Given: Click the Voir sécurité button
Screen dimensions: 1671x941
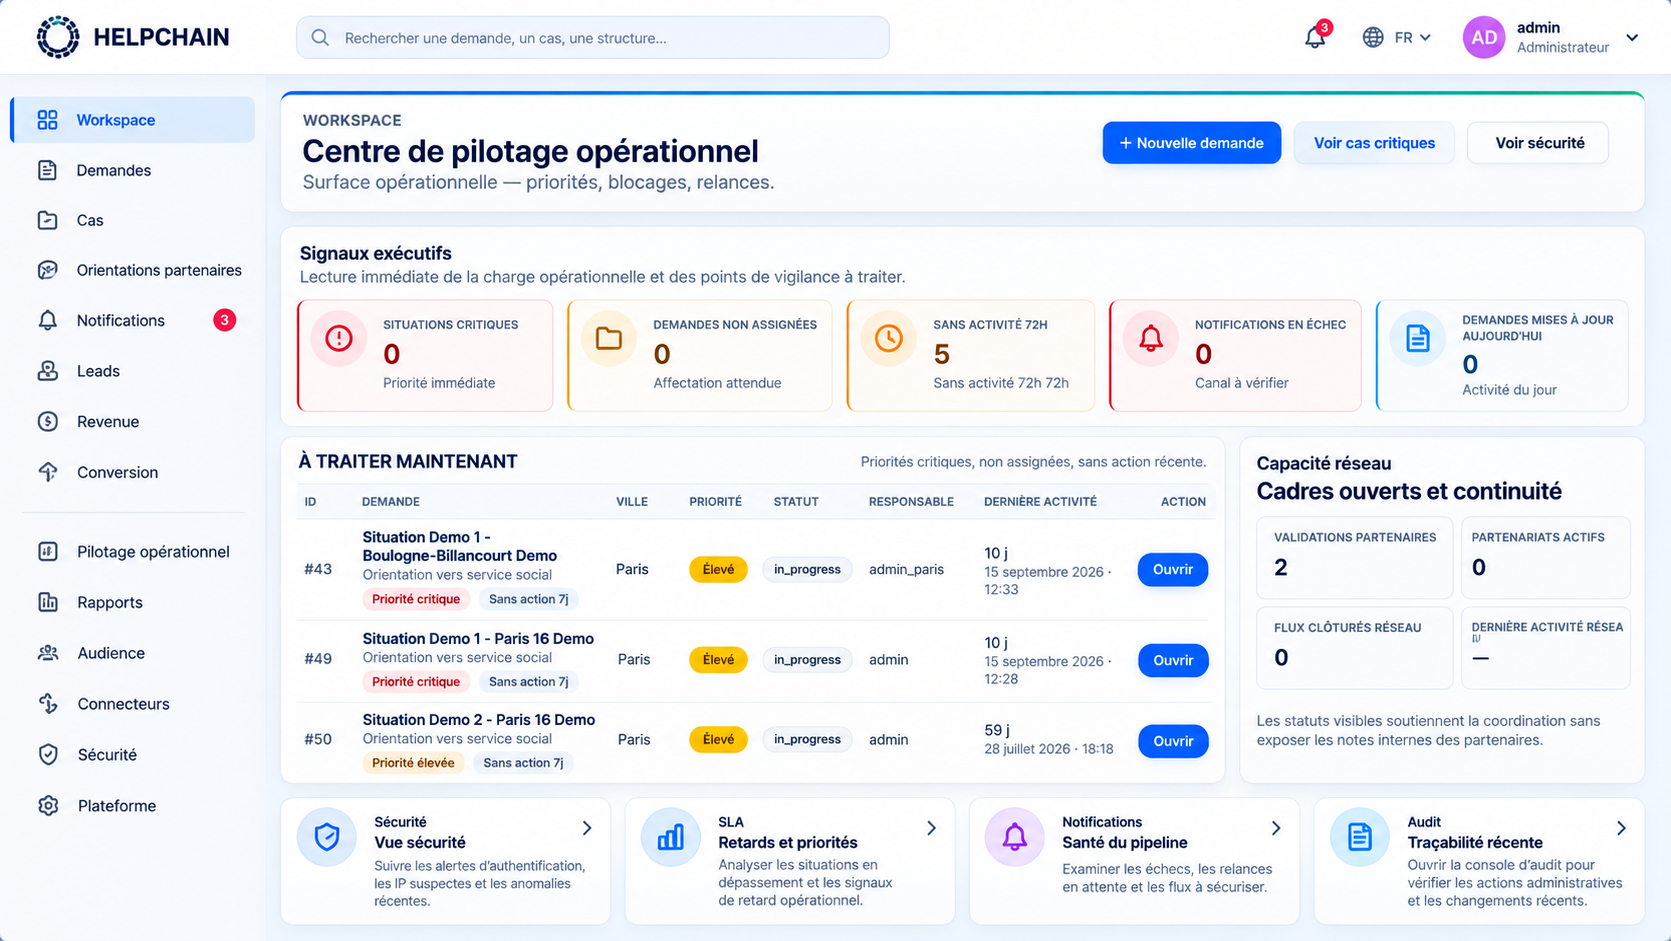Looking at the screenshot, I should tap(1539, 143).
